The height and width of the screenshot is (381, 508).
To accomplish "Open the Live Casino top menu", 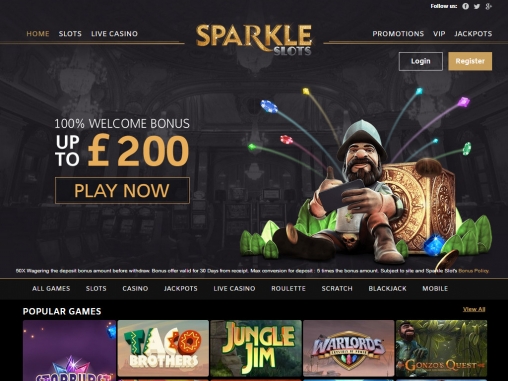I will (114, 34).
